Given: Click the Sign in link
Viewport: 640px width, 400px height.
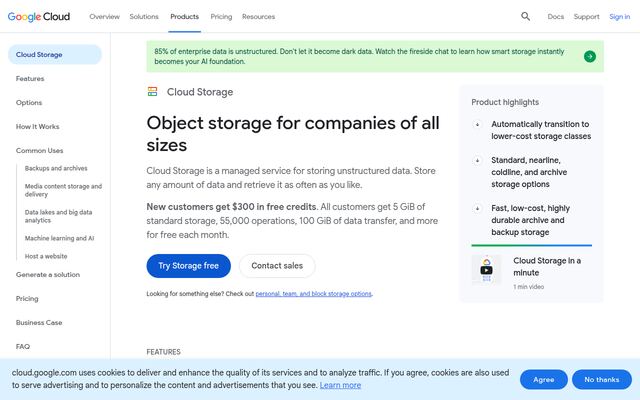Looking at the screenshot, I should 620,17.
